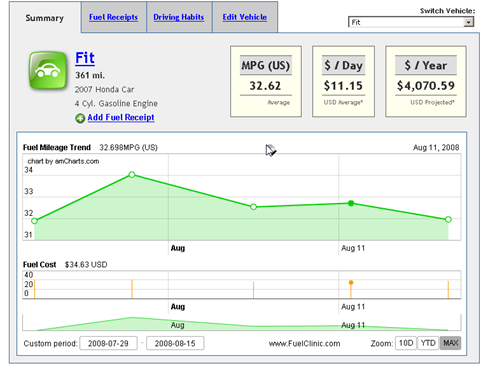Click the custom period end date 2008-08-15 field

click(x=175, y=343)
